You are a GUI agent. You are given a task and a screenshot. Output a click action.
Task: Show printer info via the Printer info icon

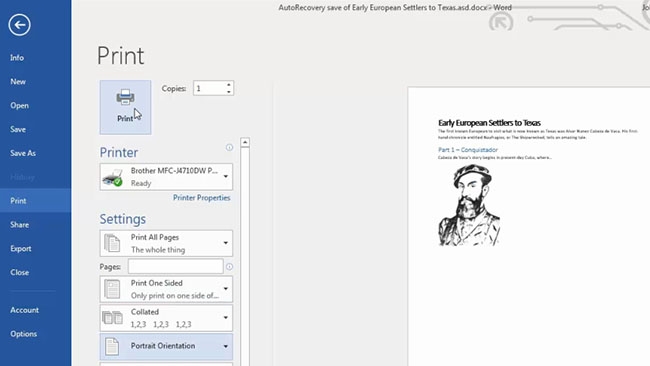click(x=229, y=148)
